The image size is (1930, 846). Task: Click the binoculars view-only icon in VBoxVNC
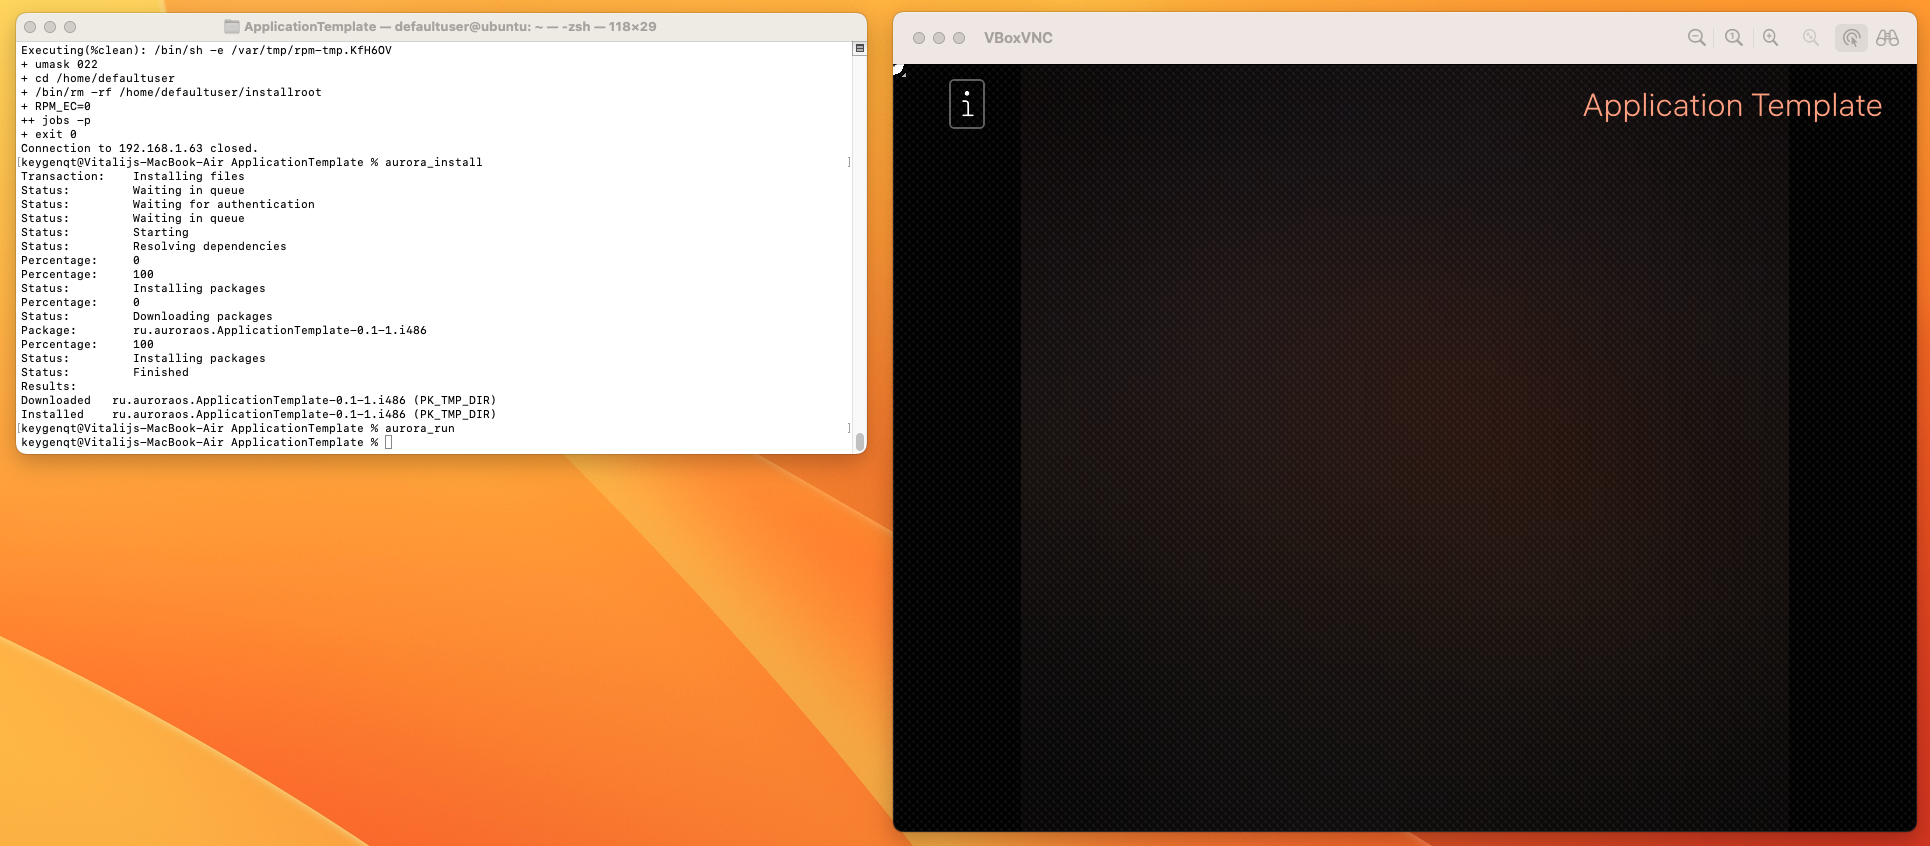(x=1887, y=38)
